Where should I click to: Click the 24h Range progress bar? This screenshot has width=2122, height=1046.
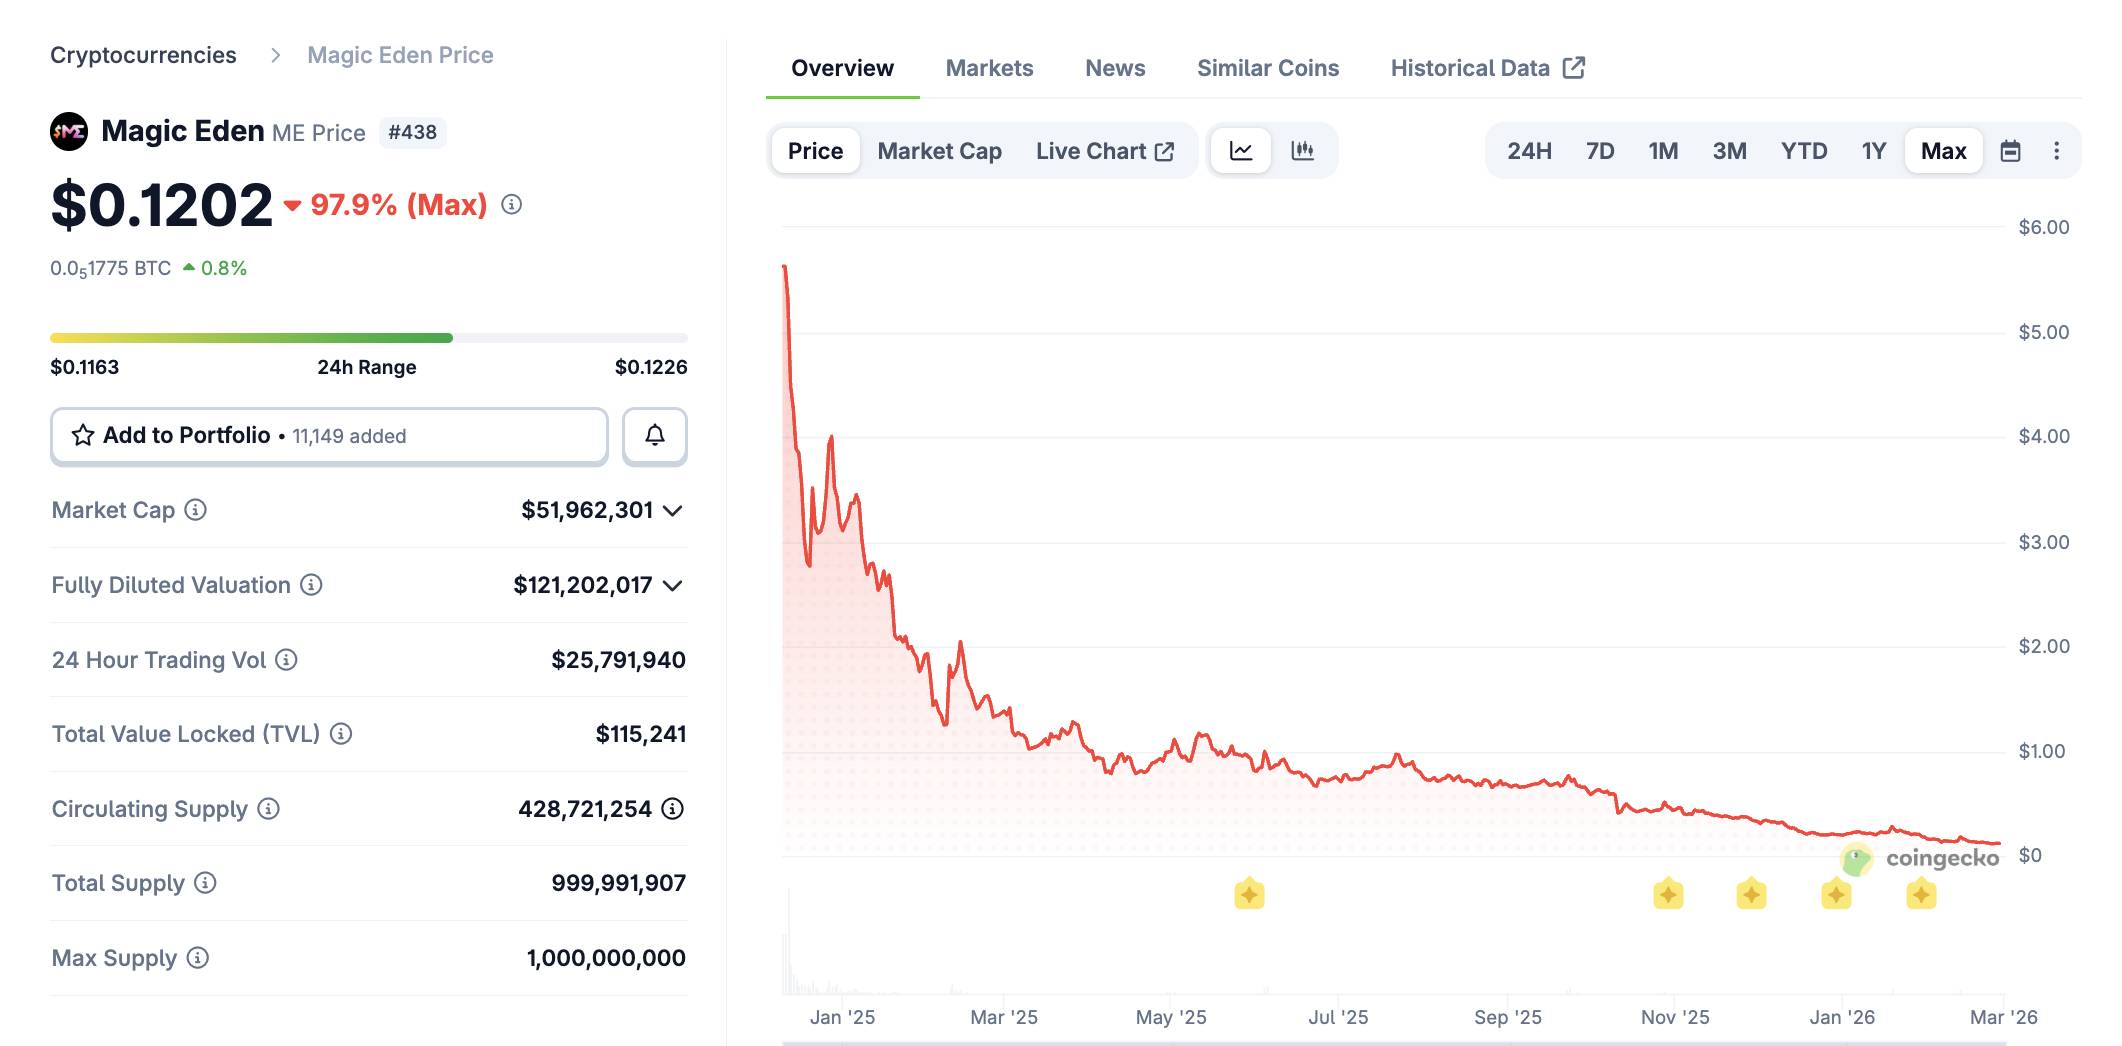[369, 337]
